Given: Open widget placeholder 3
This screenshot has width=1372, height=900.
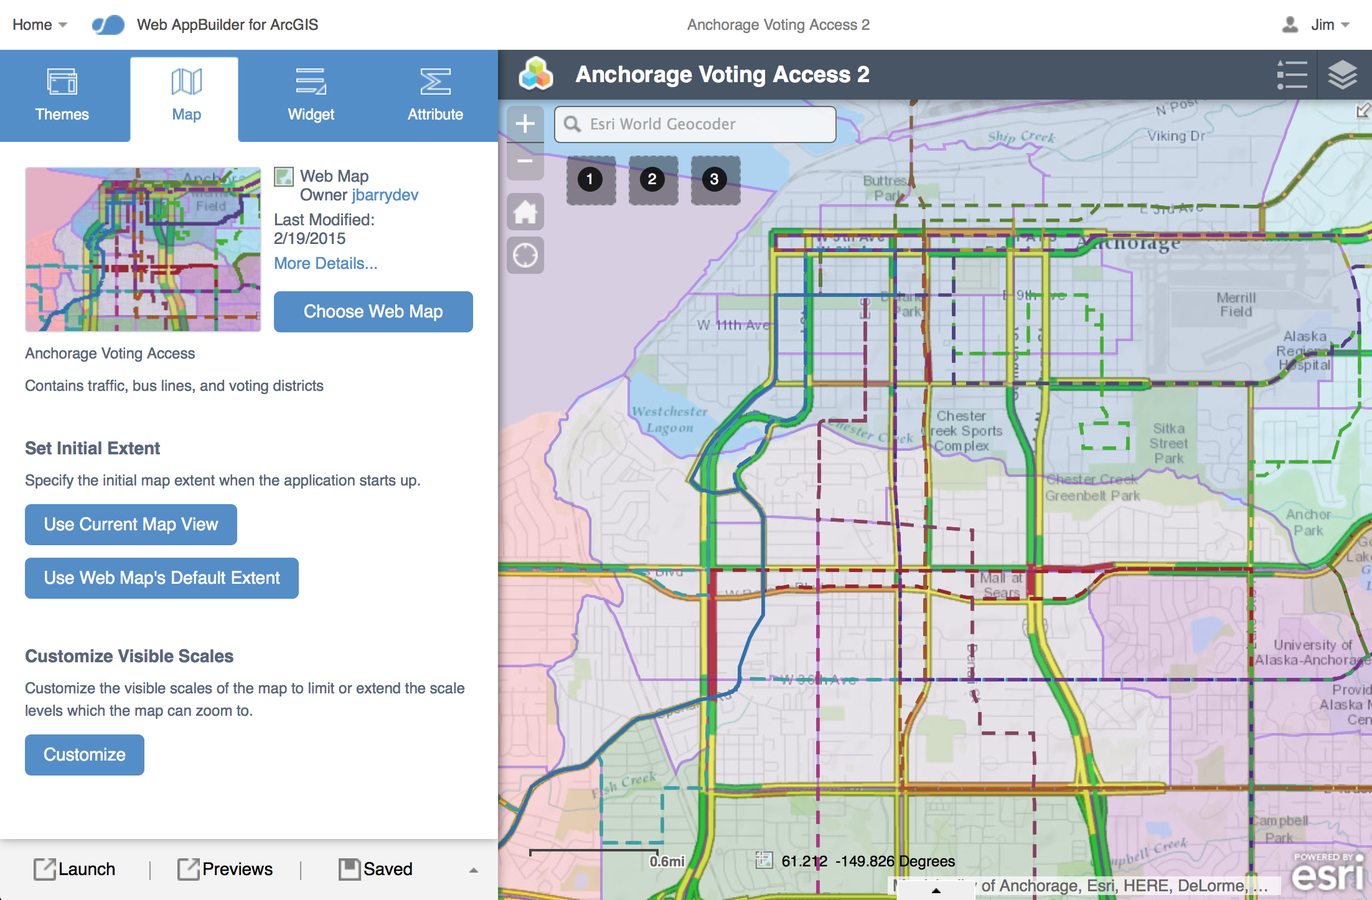Looking at the screenshot, I should 714,179.
